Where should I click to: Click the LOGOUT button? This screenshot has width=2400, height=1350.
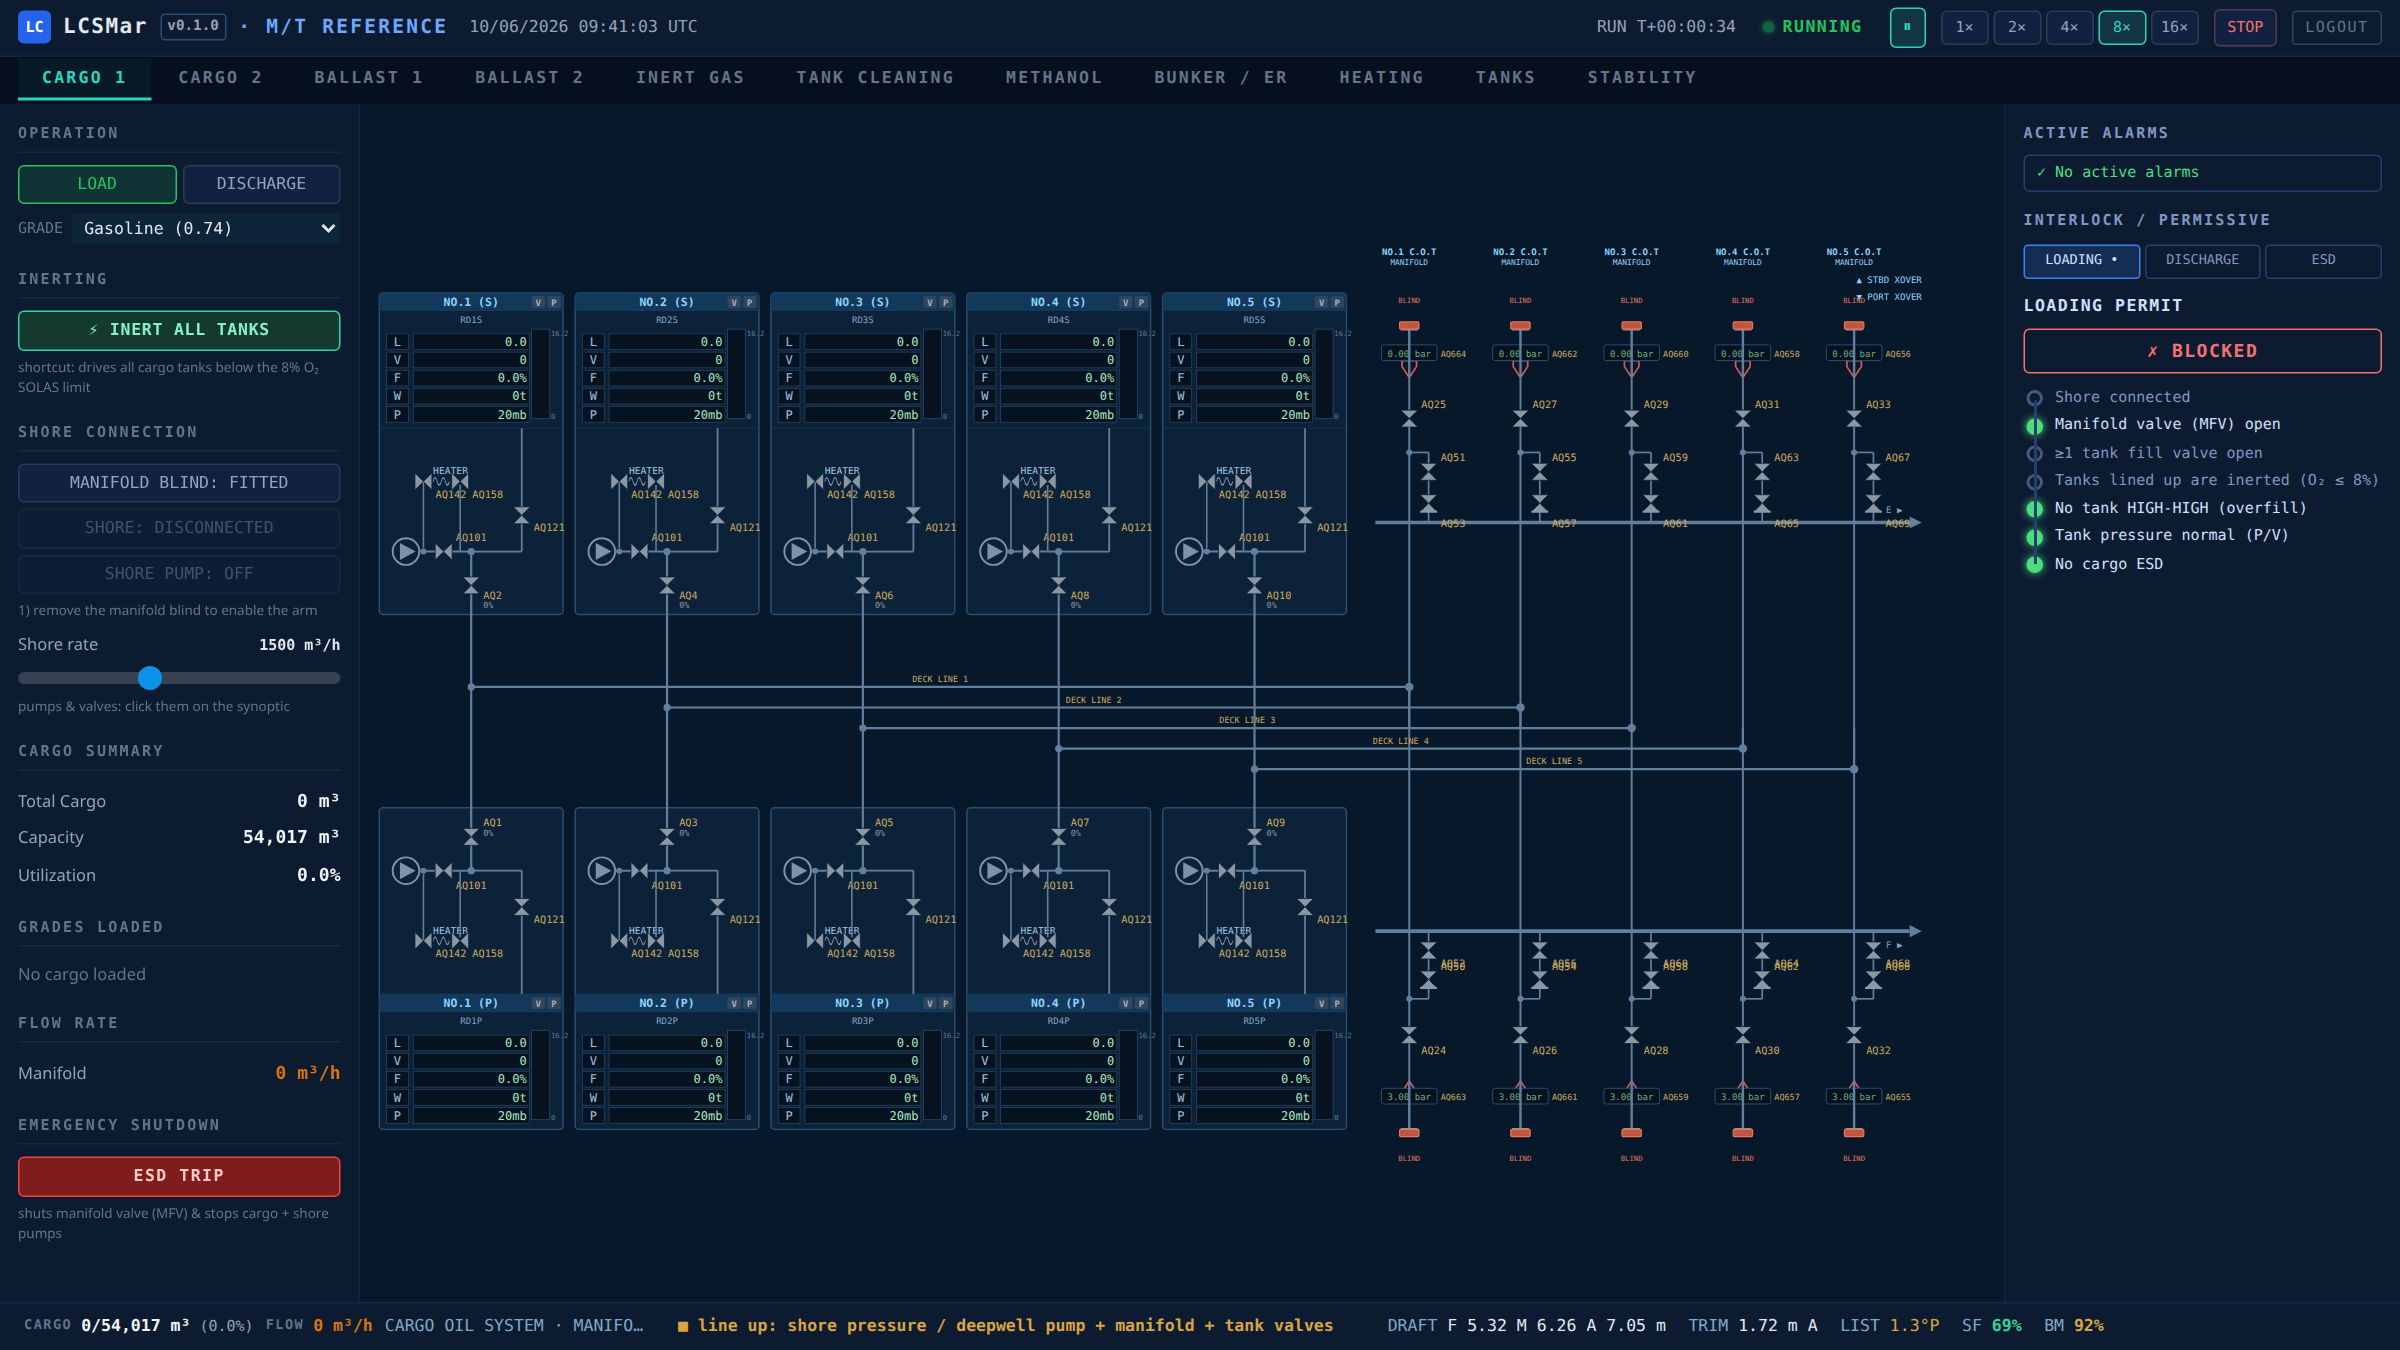click(x=2336, y=27)
